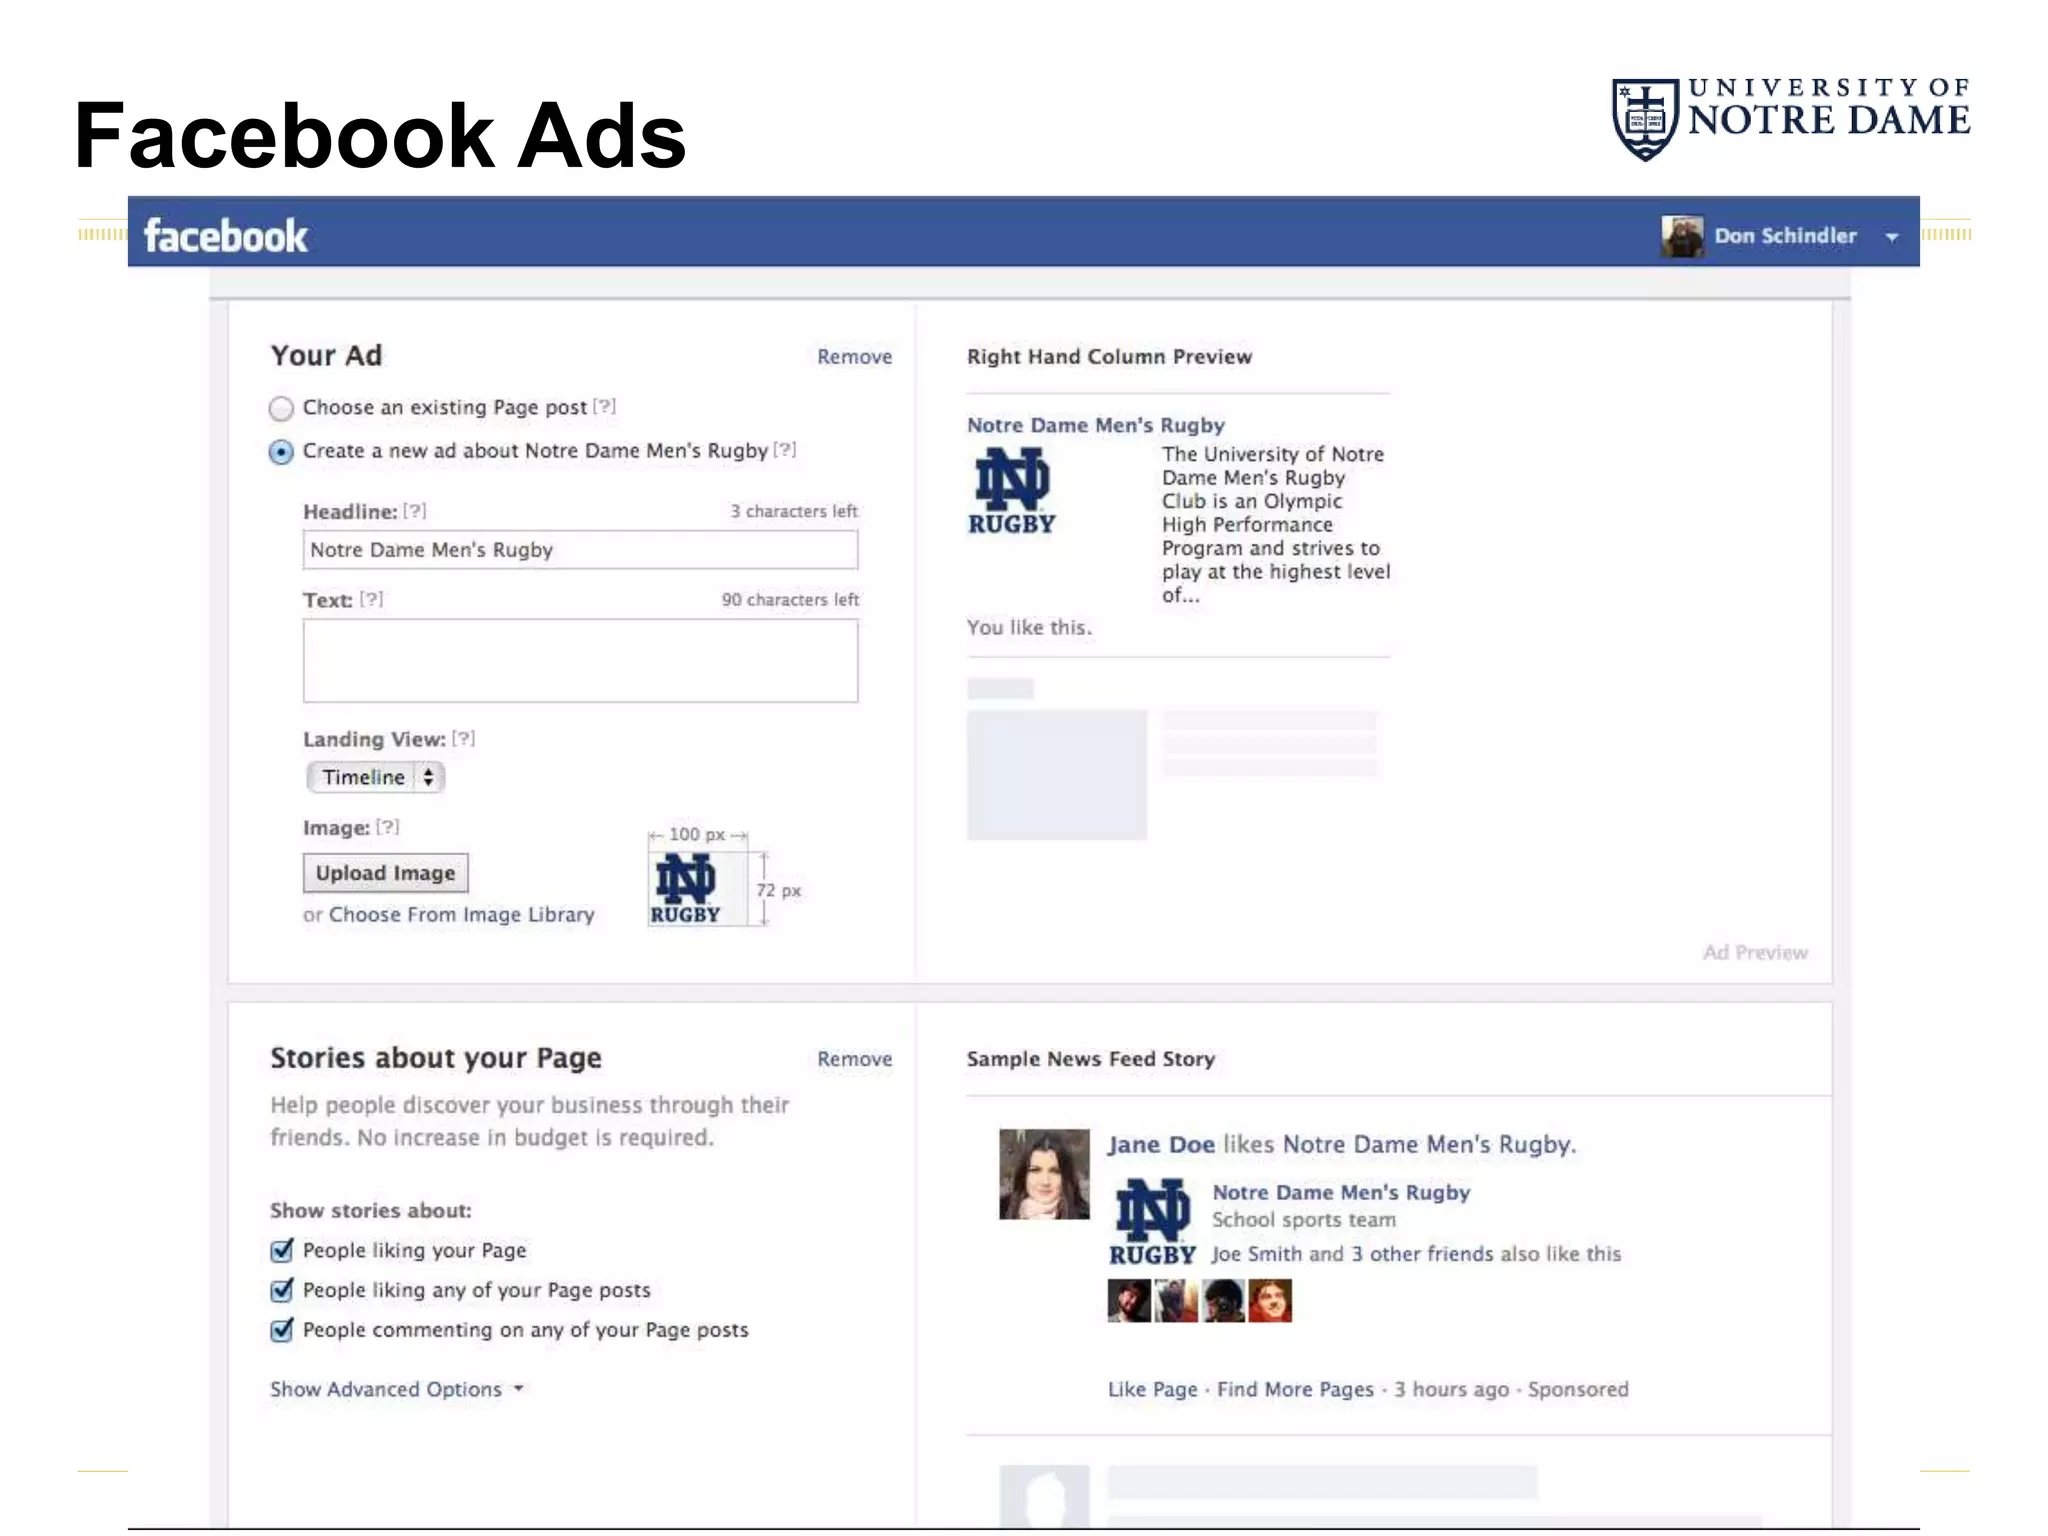Screen dimensions: 2048x1536
Task: Toggle People commenting on Page posts checkbox
Action: coord(282,1330)
